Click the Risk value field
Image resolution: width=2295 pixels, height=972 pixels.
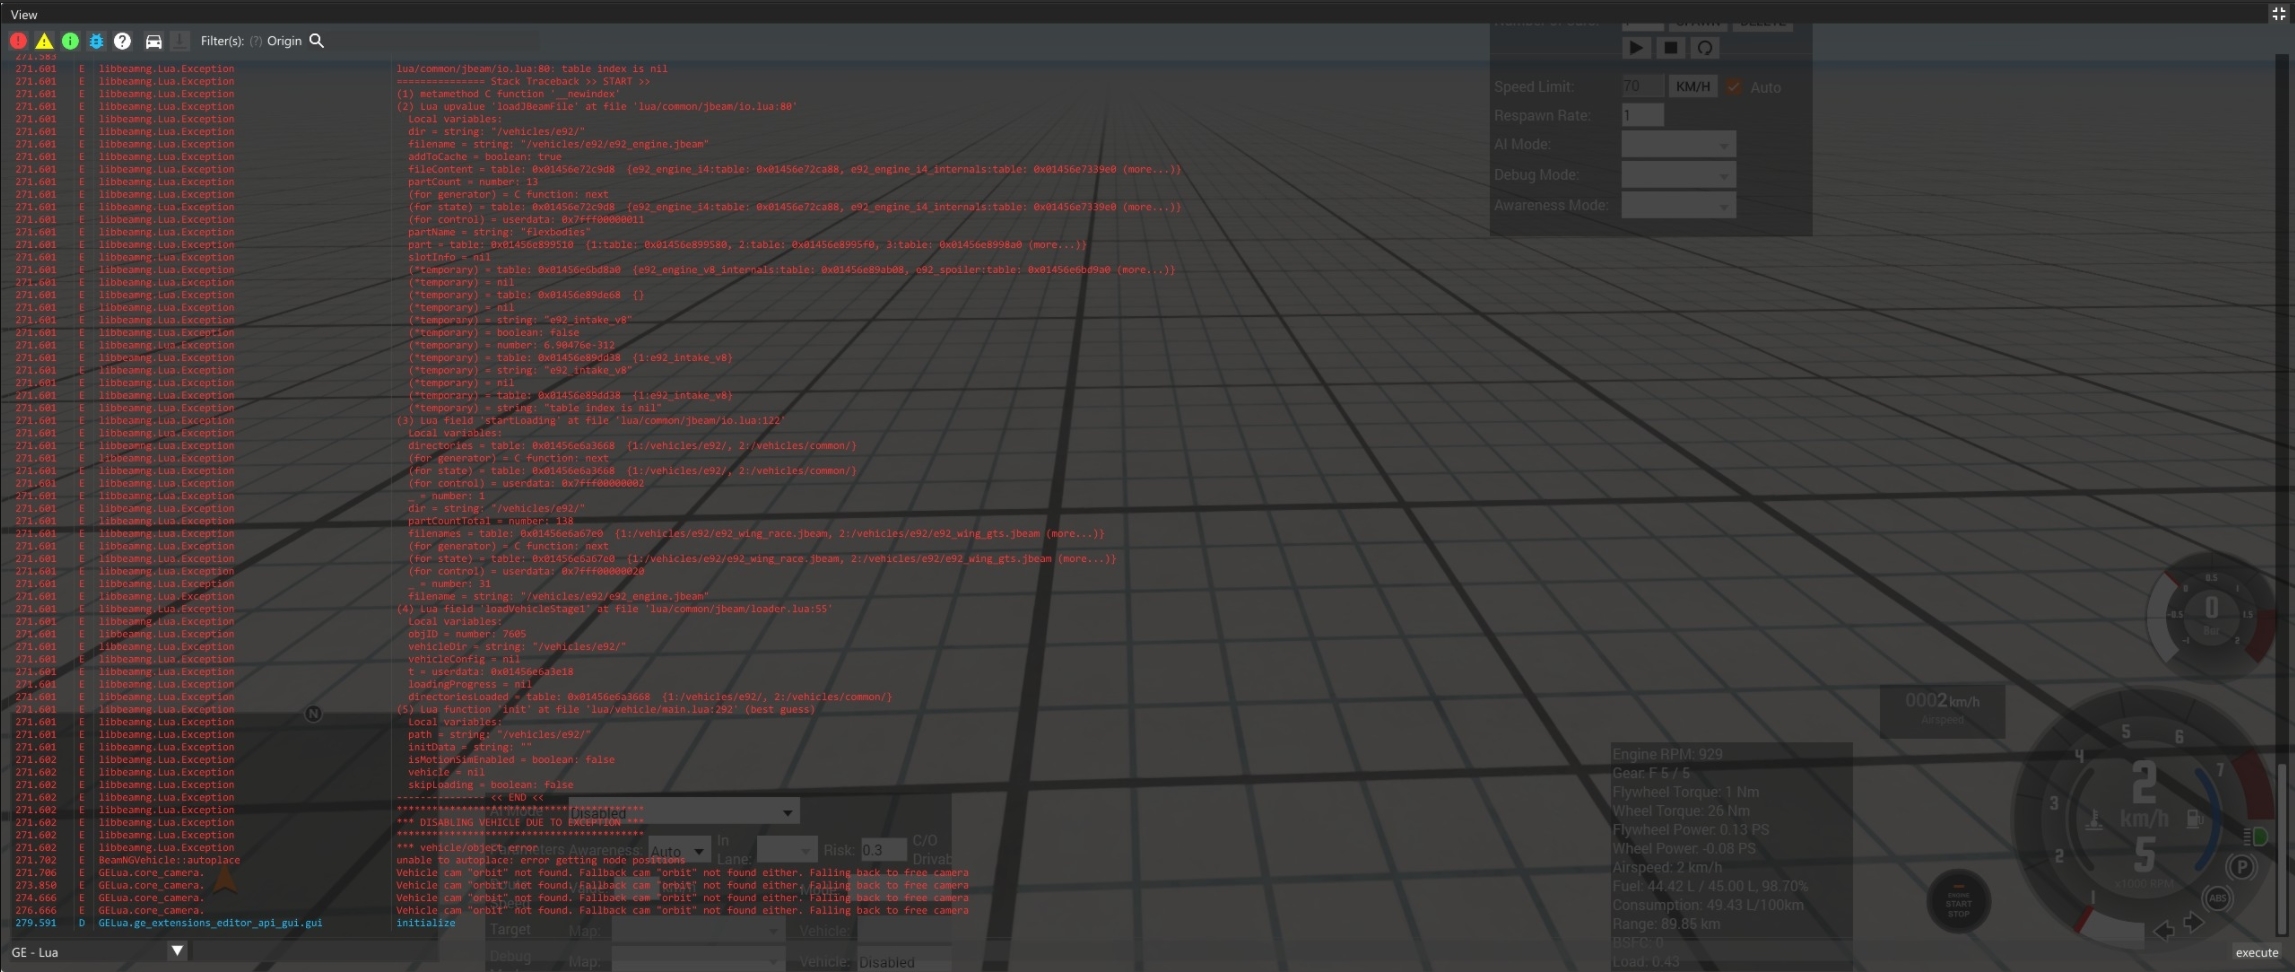pos(883,851)
